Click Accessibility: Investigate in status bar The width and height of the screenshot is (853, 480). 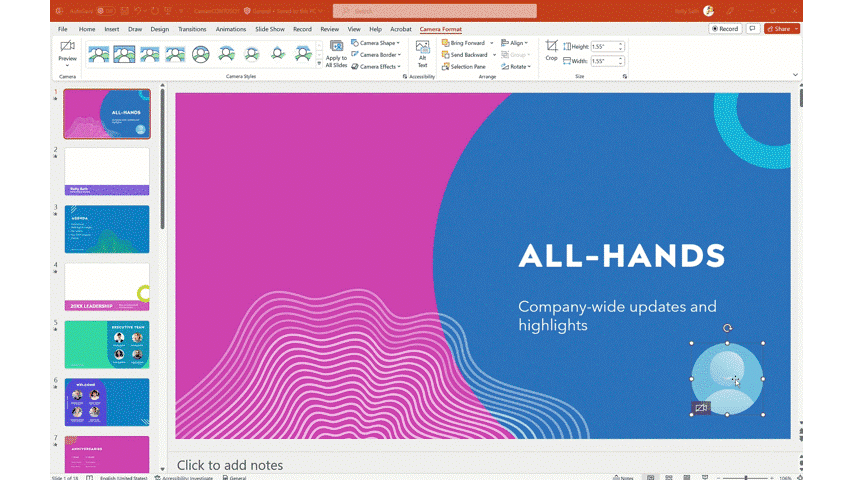(184, 478)
